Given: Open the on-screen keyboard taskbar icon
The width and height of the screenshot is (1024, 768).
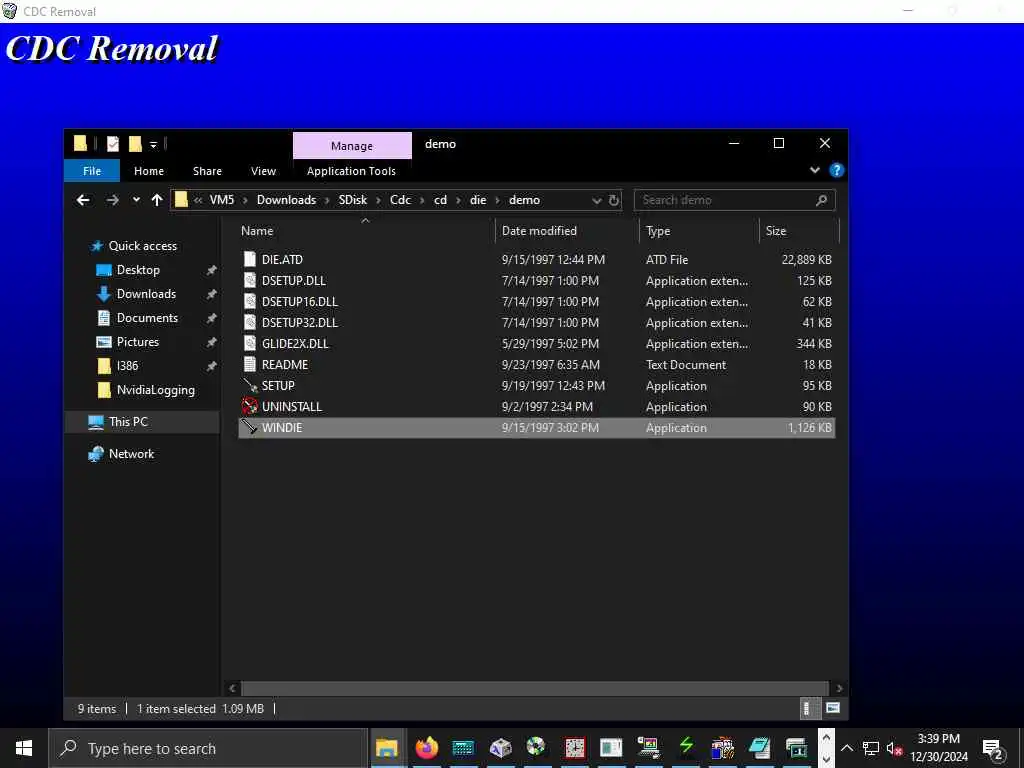Looking at the screenshot, I should click(463, 748).
